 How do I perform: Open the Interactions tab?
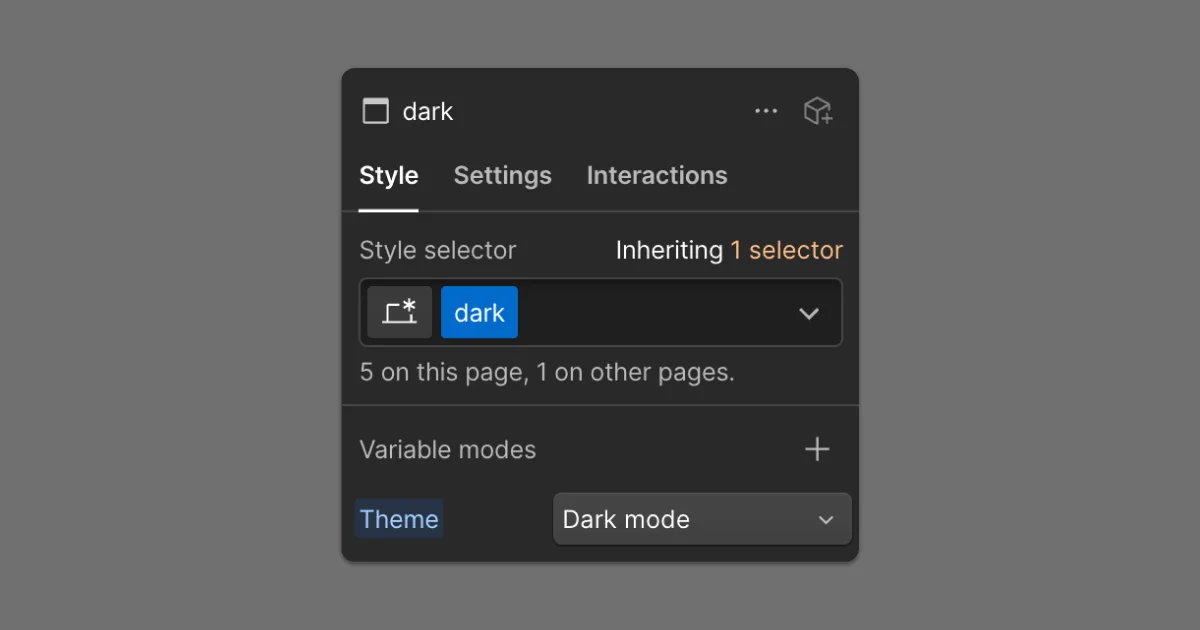[x=656, y=175]
